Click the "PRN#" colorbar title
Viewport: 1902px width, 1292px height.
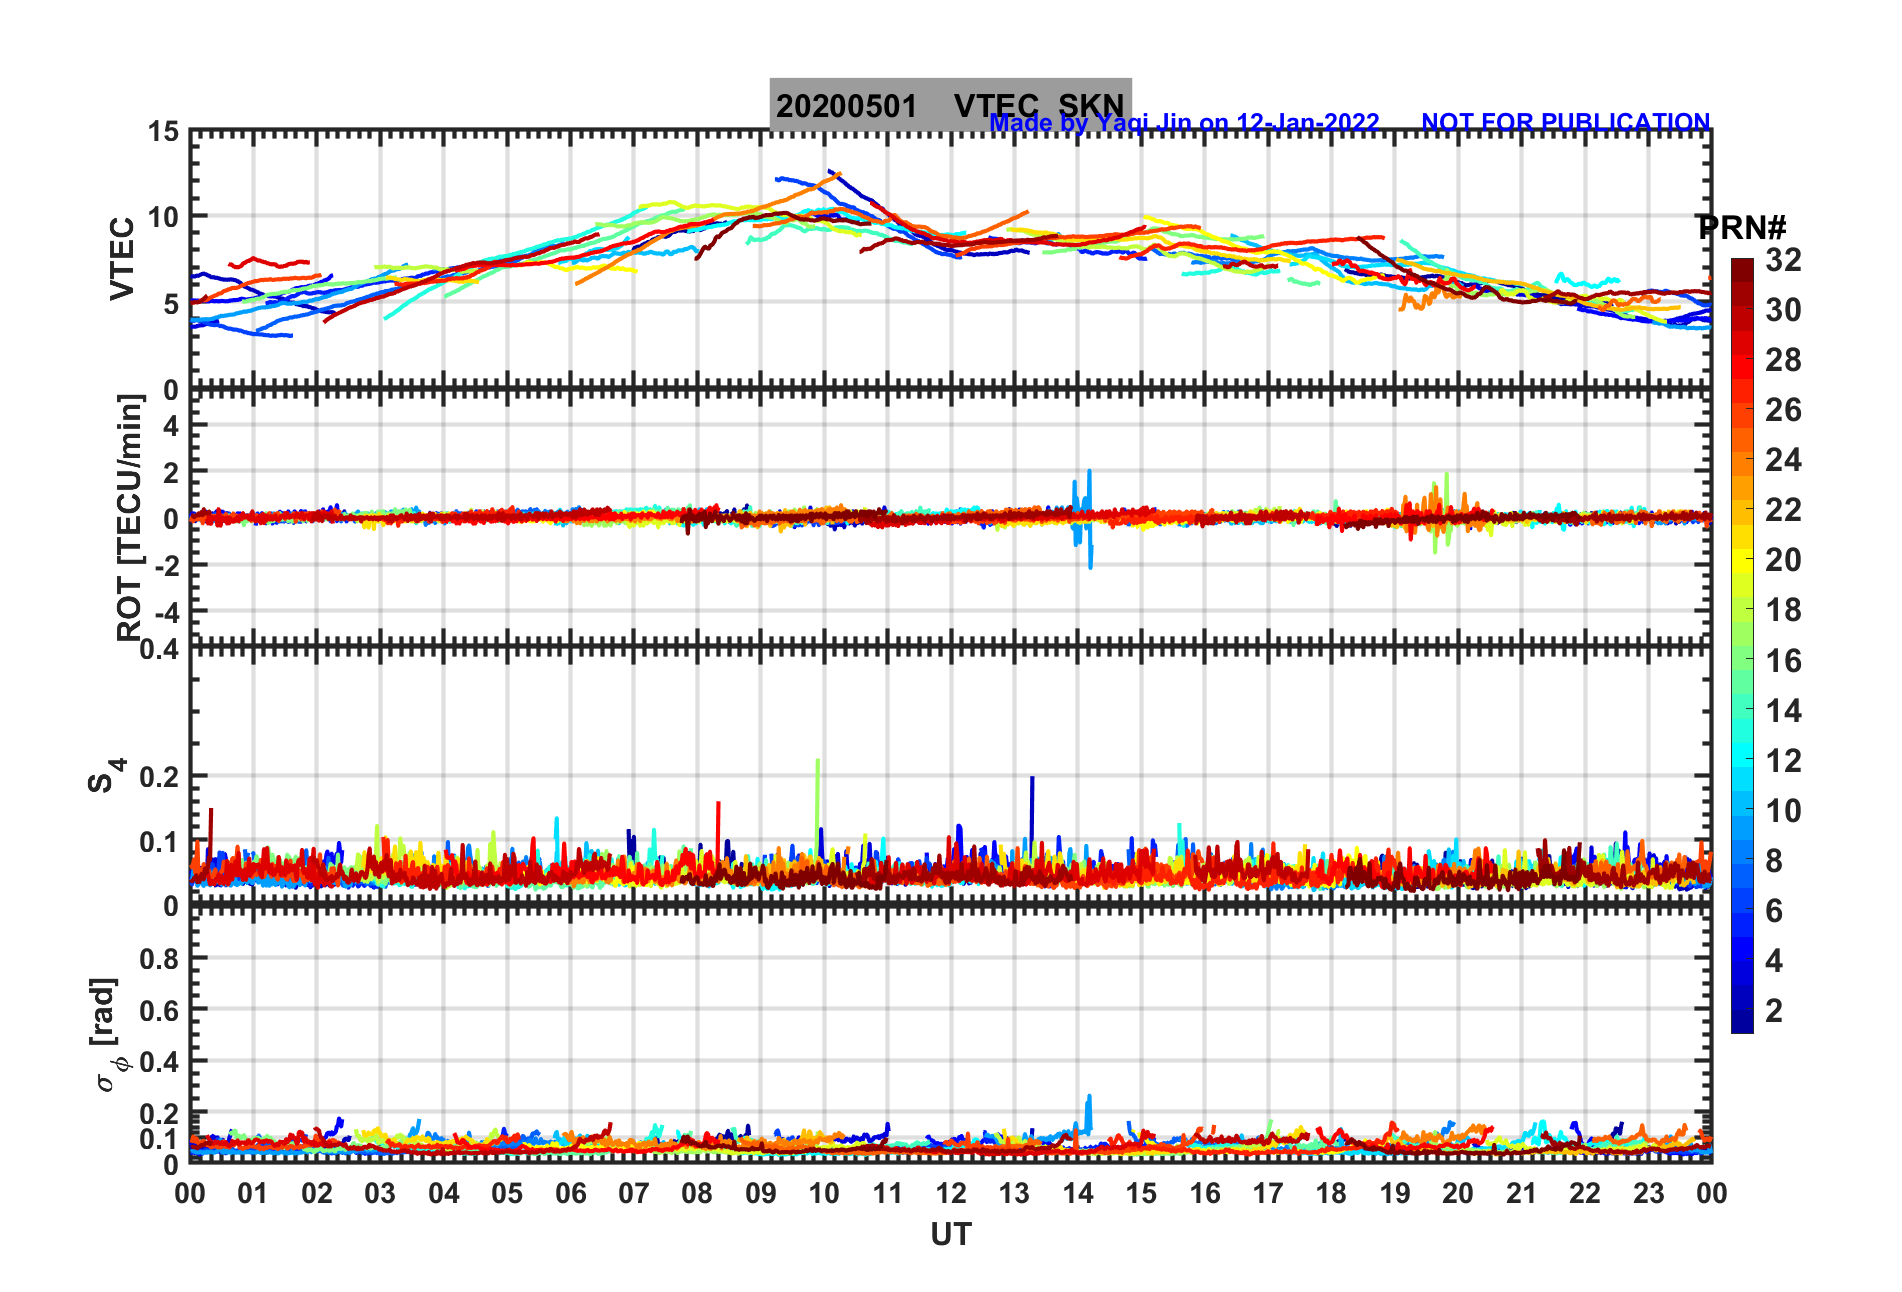tap(1743, 228)
